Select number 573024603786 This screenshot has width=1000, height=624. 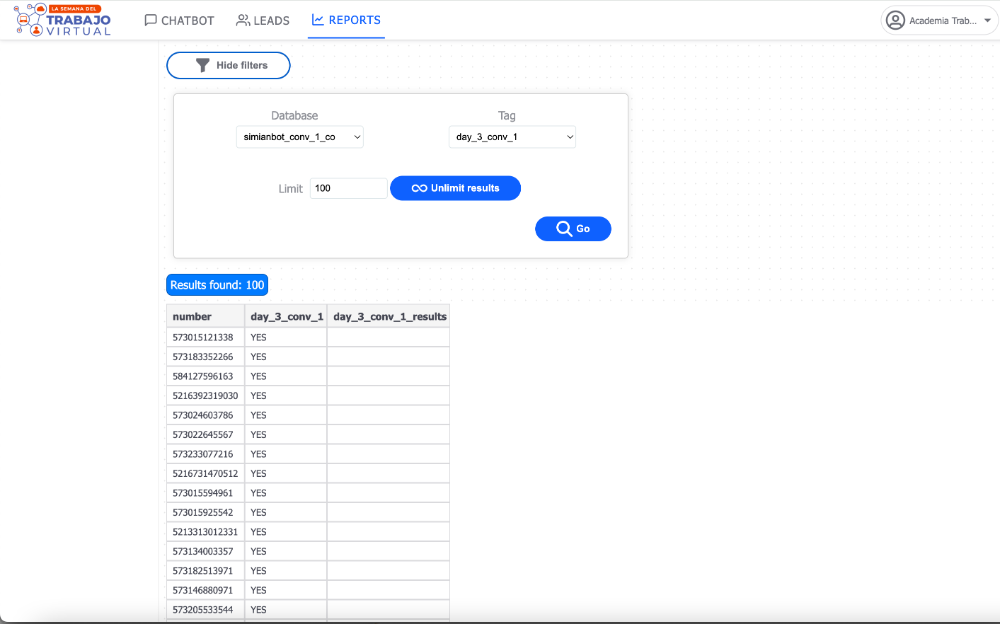(x=203, y=415)
